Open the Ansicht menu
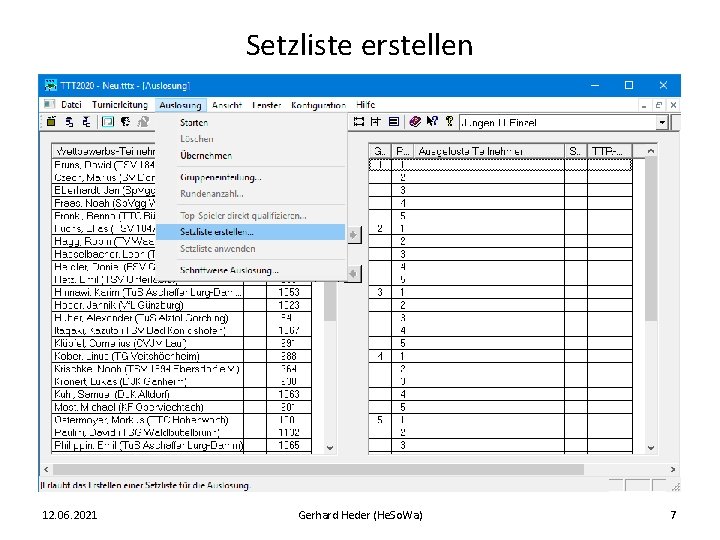The height and width of the screenshot is (540, 720). (227, 105)
